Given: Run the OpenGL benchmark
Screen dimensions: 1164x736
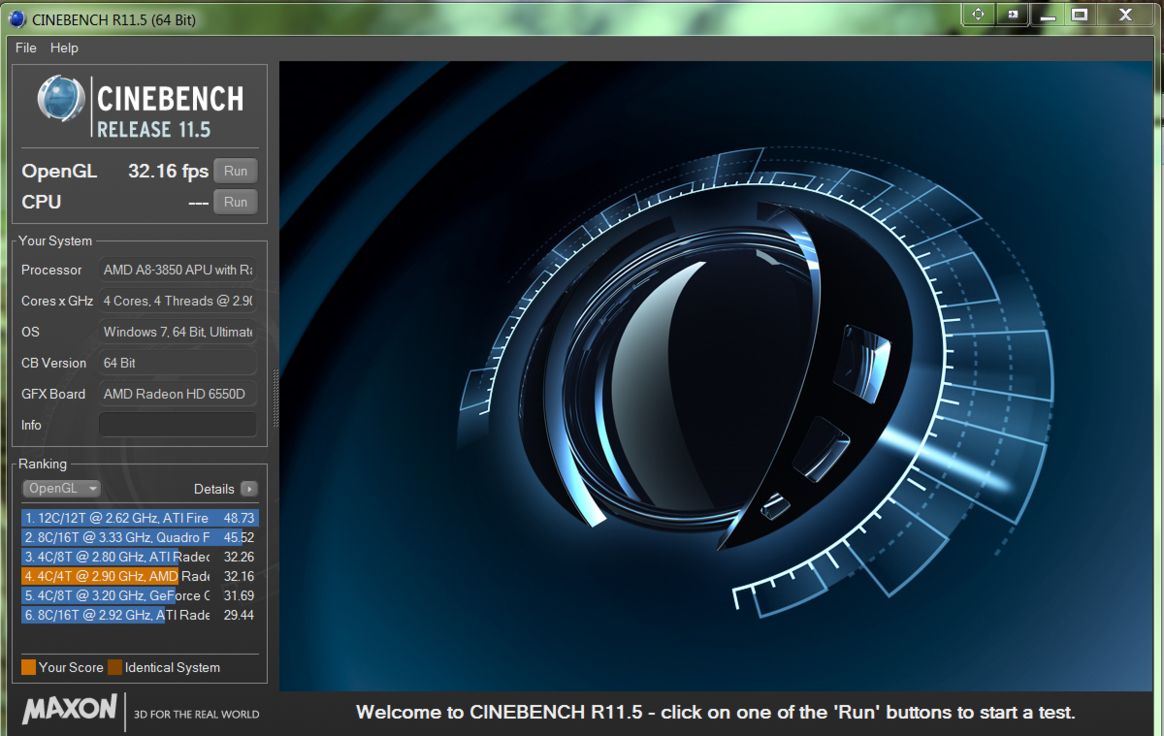Looking at the screenshot, I should point(235,171).
